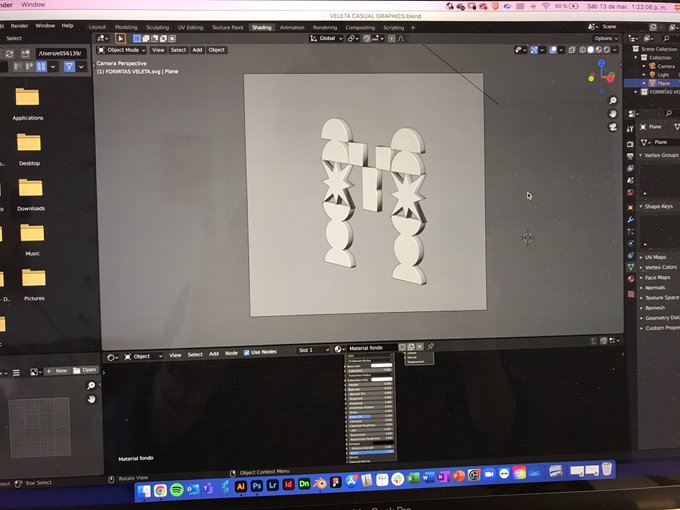680x510 pixels.
Task: Toggle viewport overlays button
Action: pos(553,50)
